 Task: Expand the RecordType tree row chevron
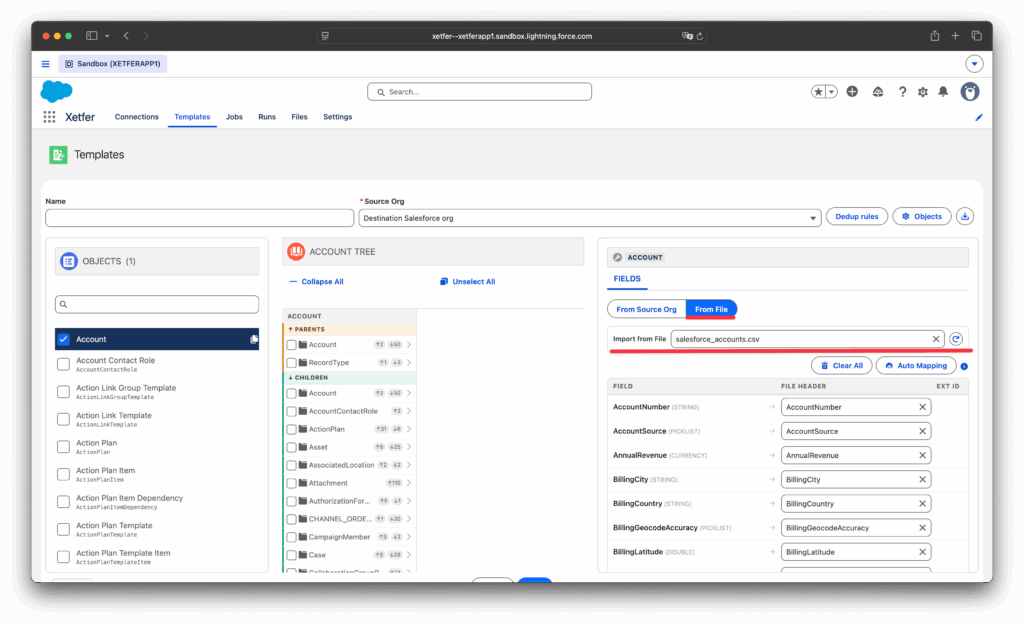(x=409, y=363)
